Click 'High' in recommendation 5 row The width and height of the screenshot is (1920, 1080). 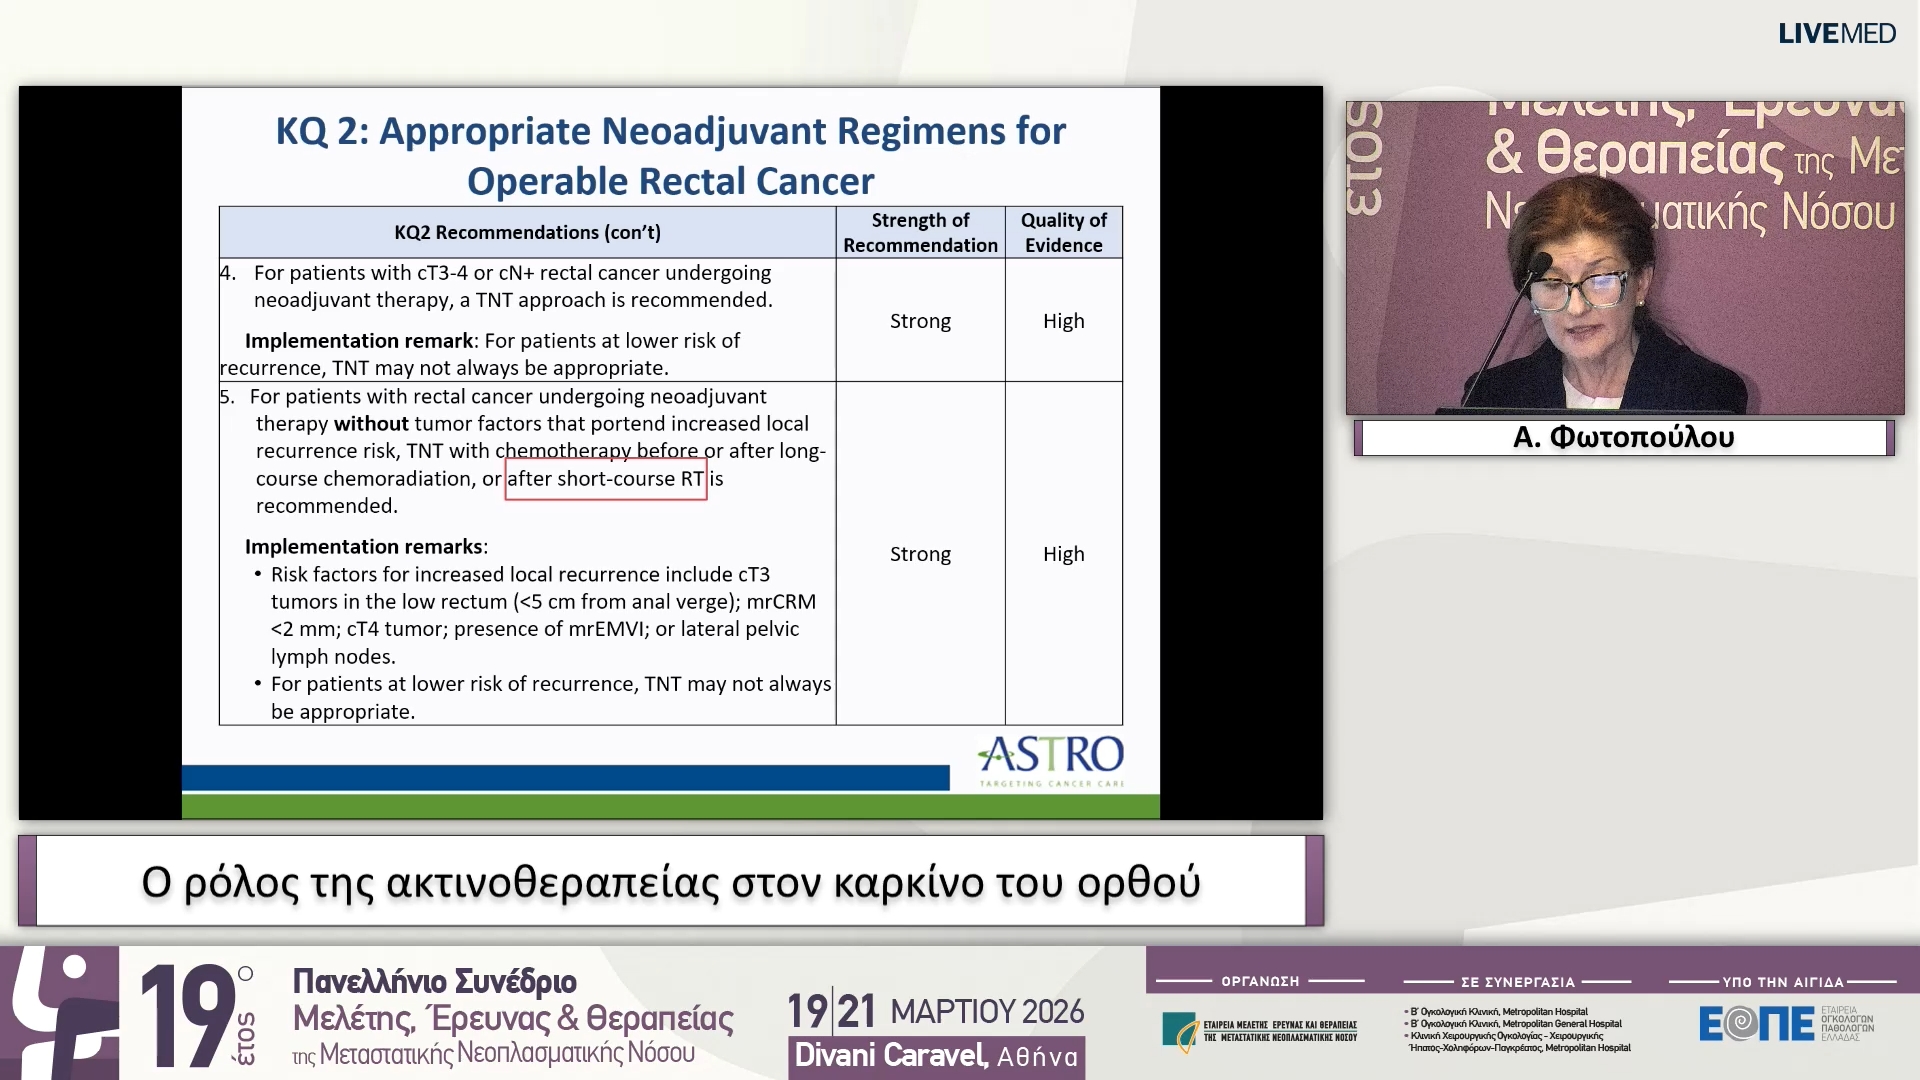(1063, 554)
